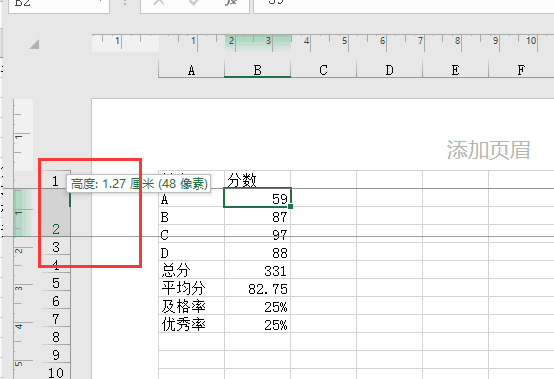Select column header F
554x379 pixels.
(521, 70)
